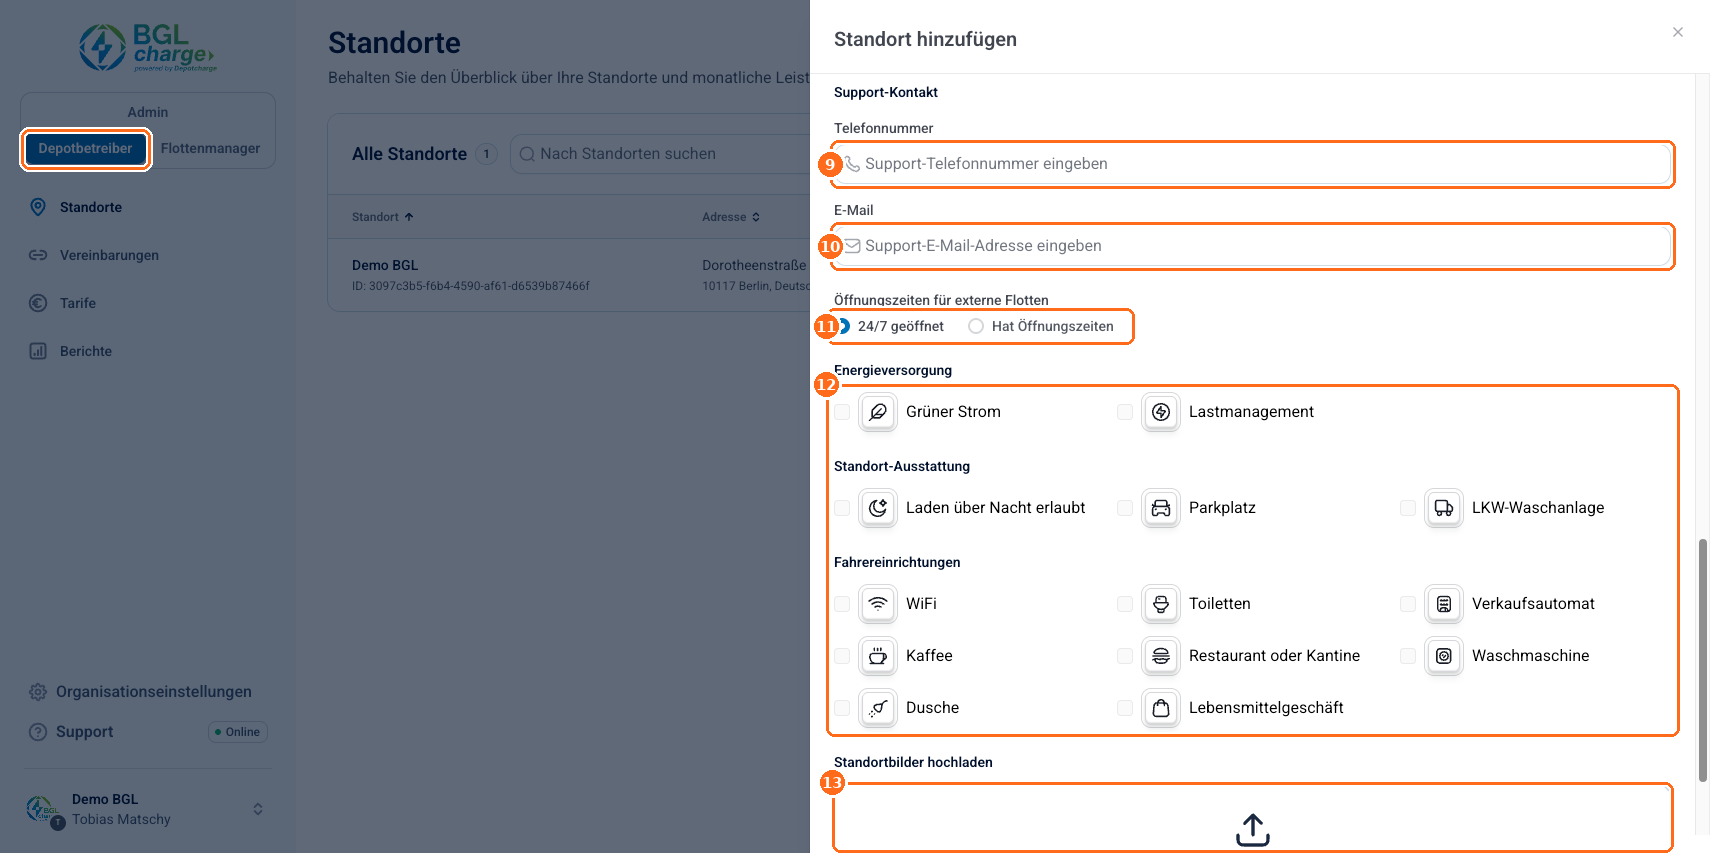Screen dimensions: 1710x853
Task: Click the Parkplatz car icon
Action: [x=1161, y=508]
